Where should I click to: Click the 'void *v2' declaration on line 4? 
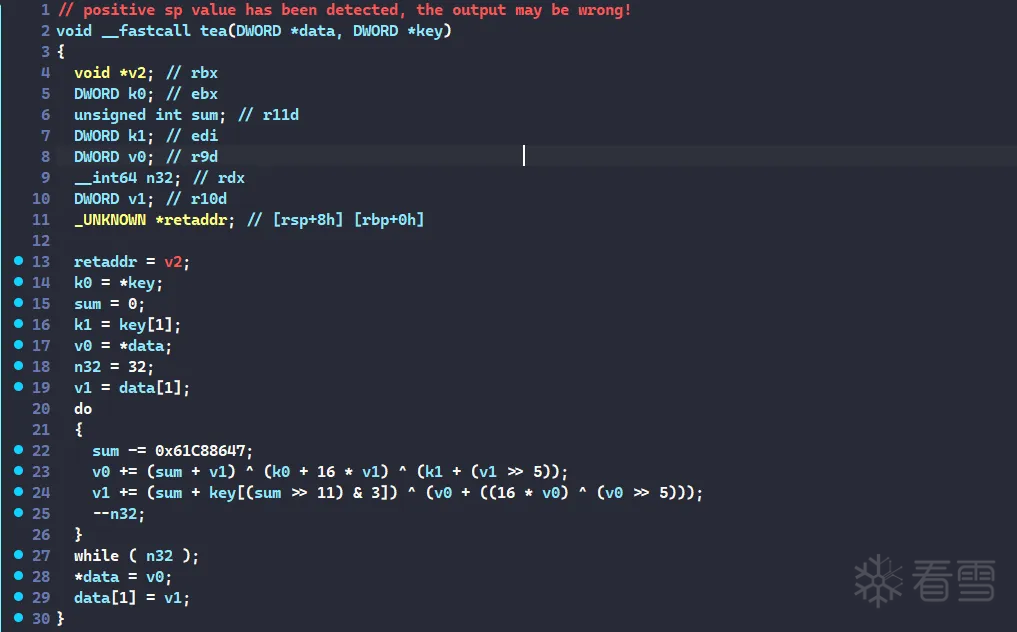pos(110,73)
